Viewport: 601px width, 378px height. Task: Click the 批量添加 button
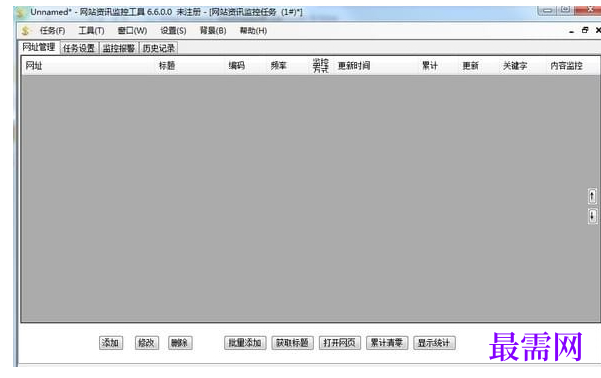coord(245,343)
